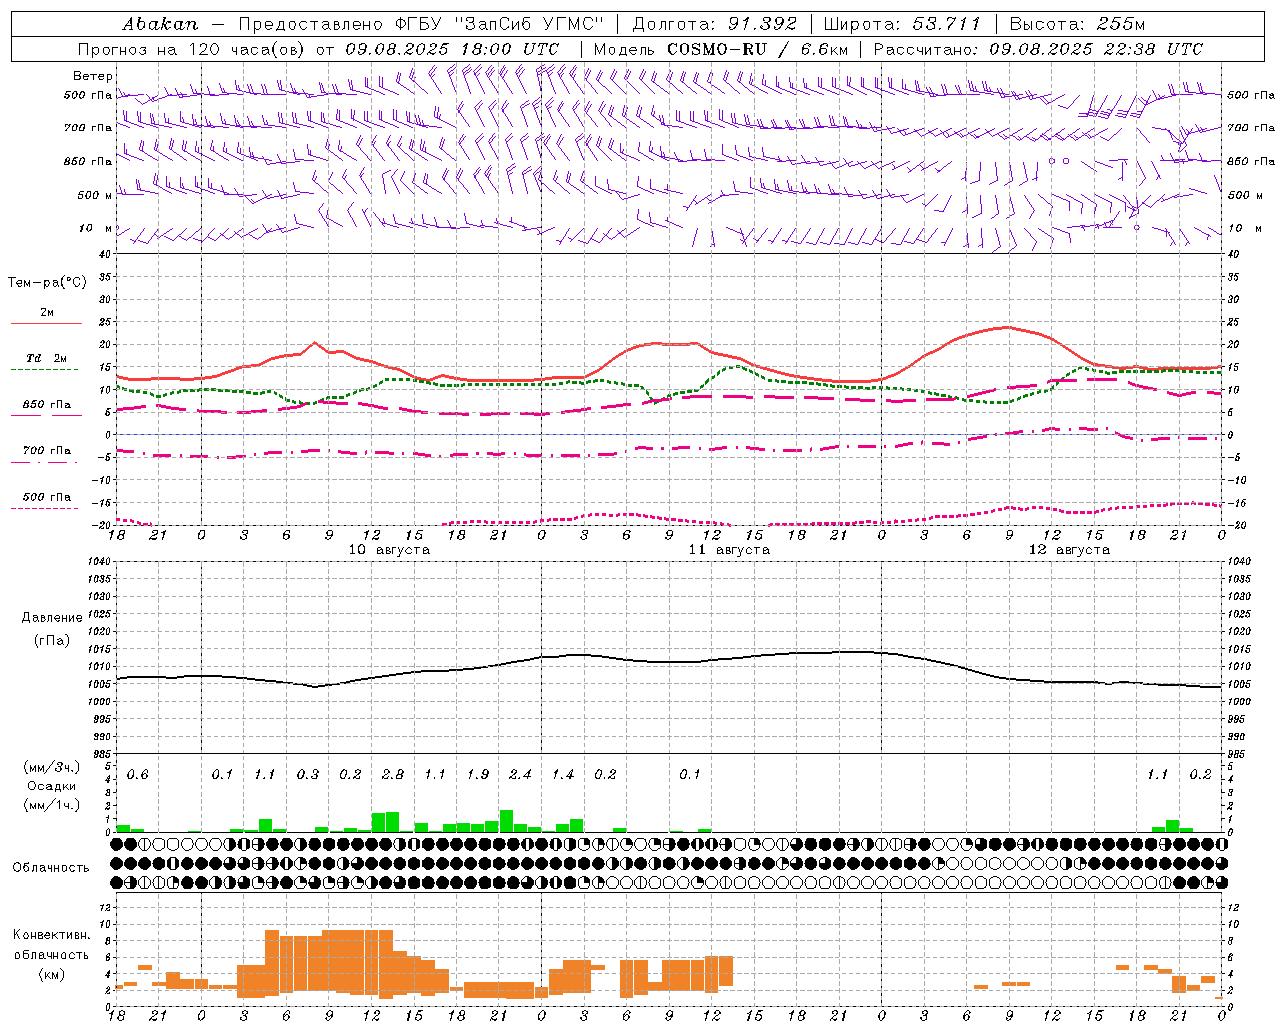Image resolution: width=1280 pixels, height=1024 pixels.
Task: Click the "Тем-ра(°C)" temperature axis title
Action: point(47,282)
